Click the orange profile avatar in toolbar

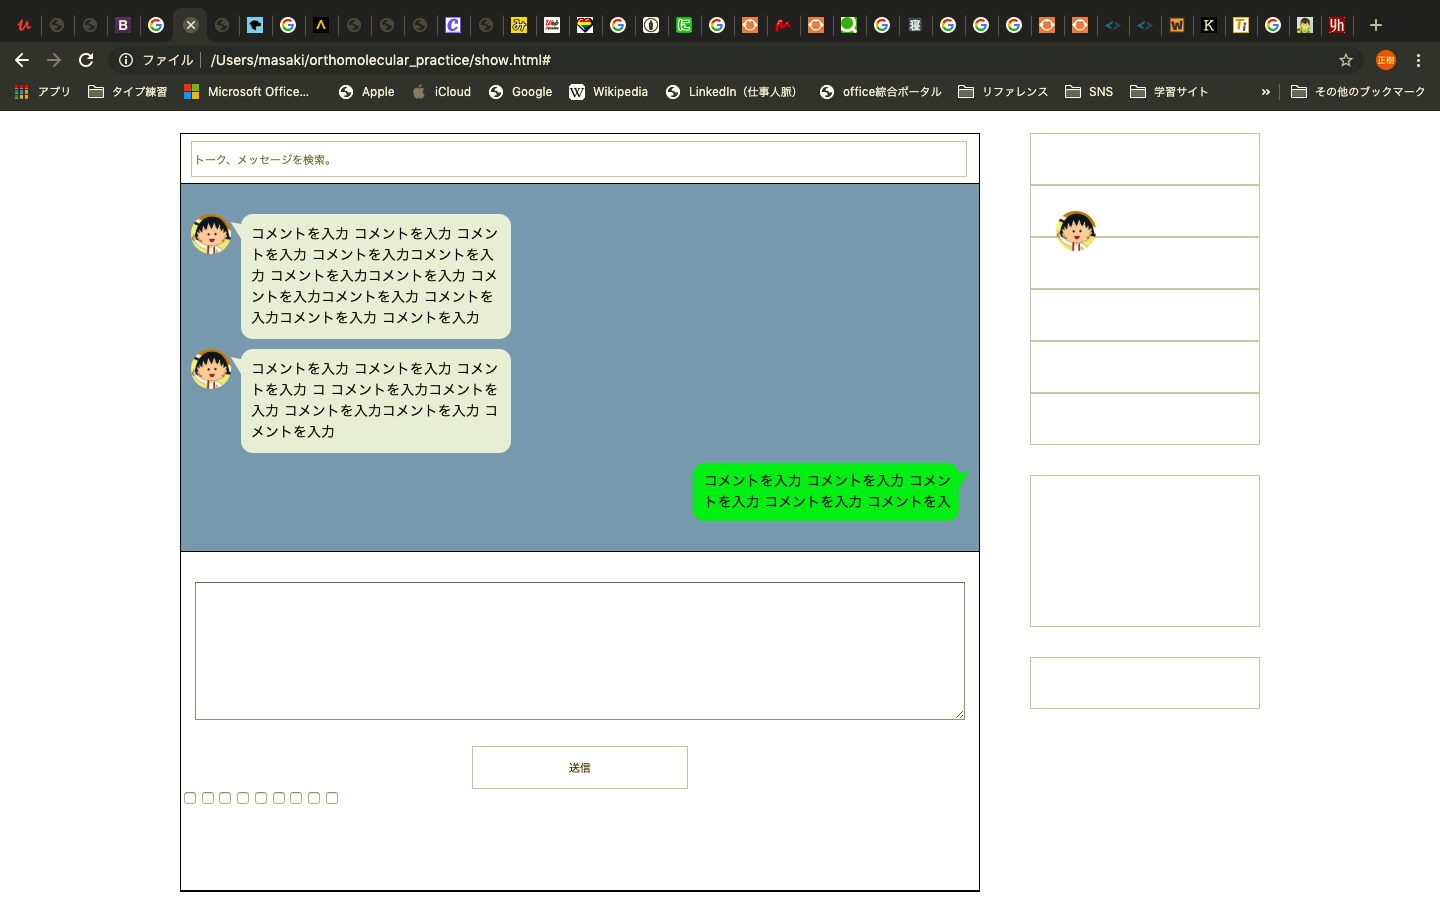coord(1385,60)
